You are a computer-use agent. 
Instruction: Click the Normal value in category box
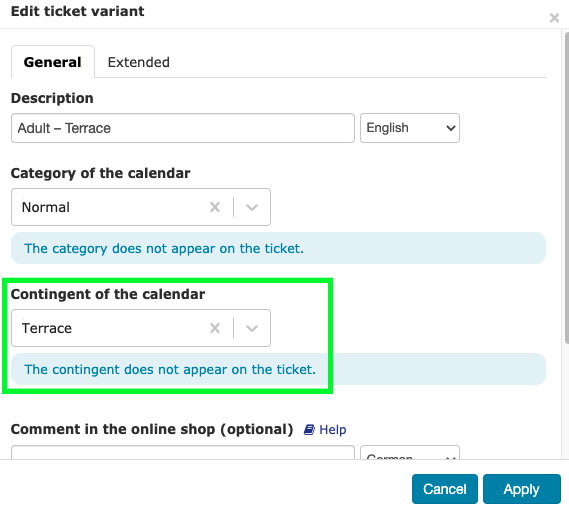46,207
